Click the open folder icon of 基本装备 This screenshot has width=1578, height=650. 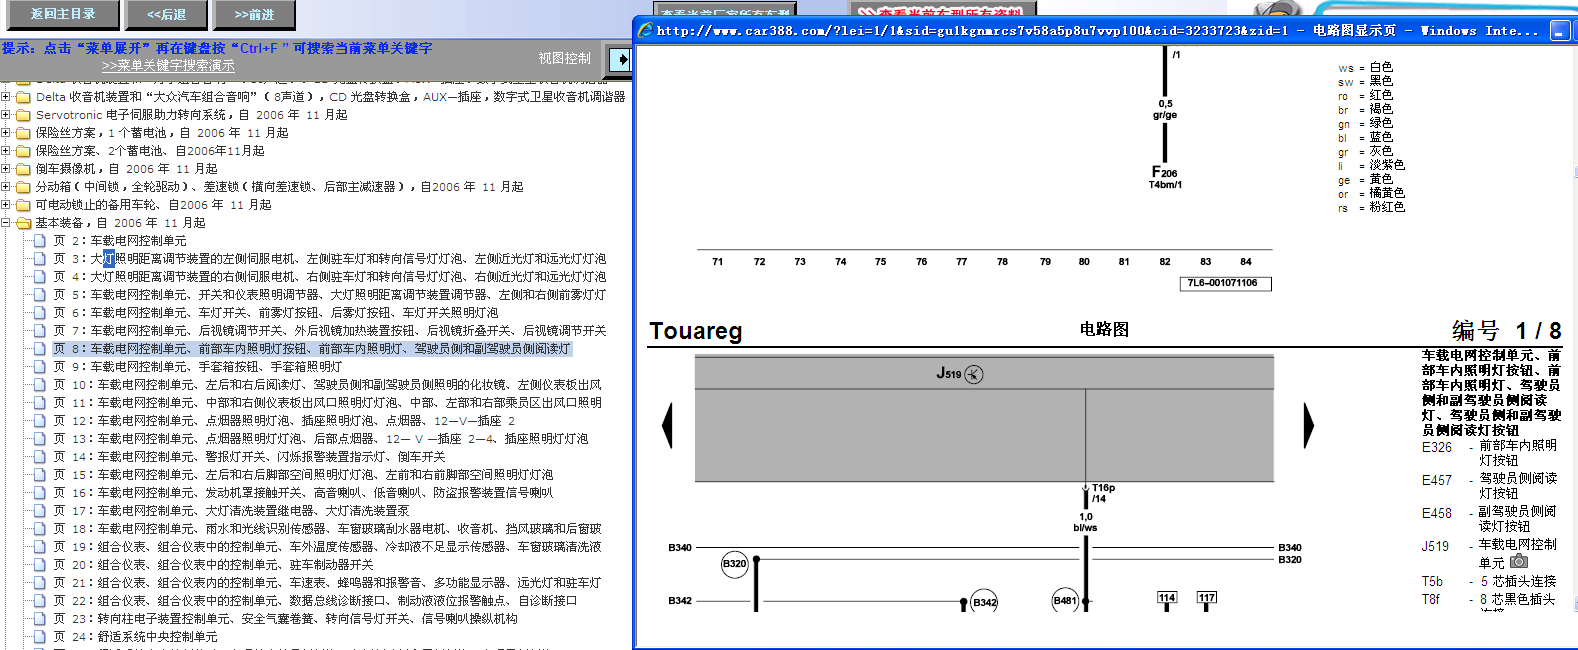[24, 223]
